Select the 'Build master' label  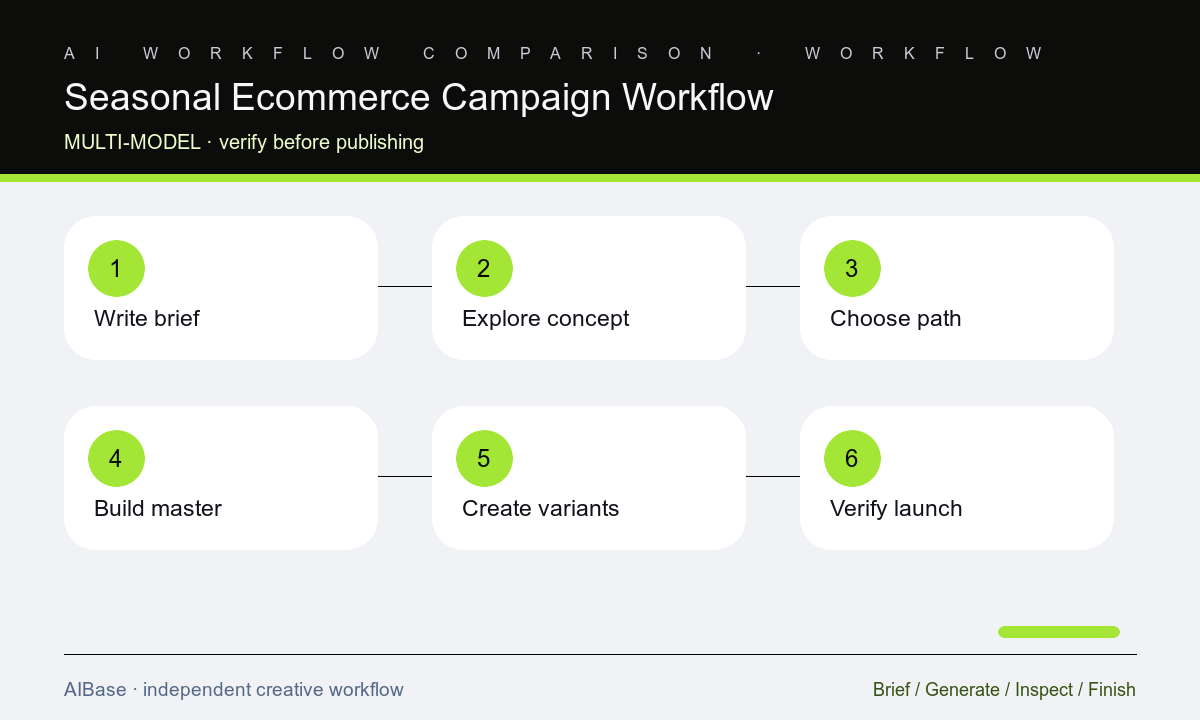[158, 508]
